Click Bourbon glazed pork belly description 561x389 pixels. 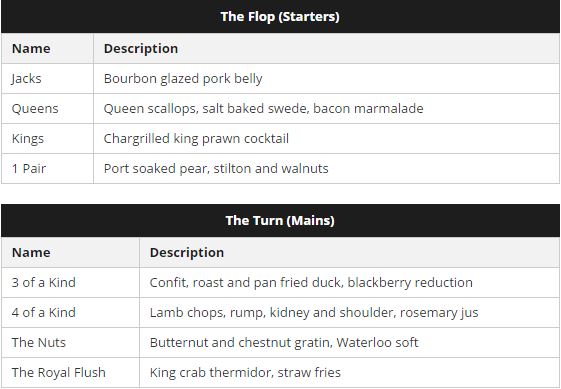point(183,79)
